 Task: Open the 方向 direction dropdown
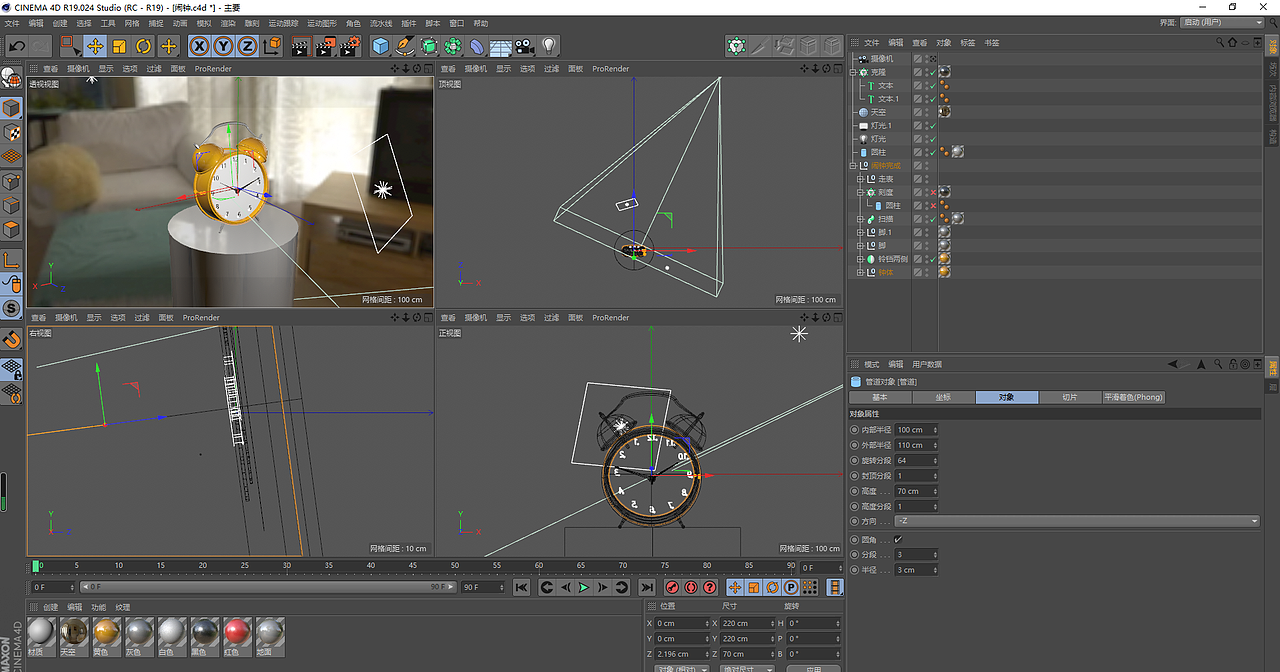tap(1077, 521)
